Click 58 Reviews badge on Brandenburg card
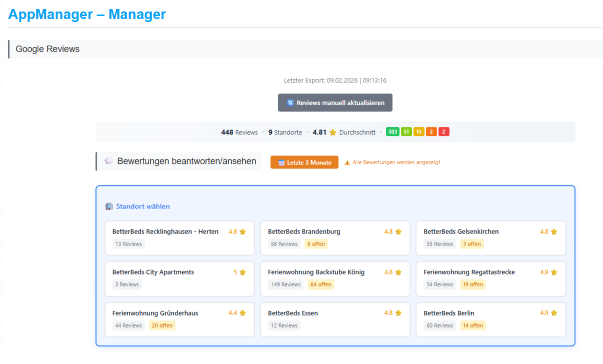This screenshot has height=364, width=603. click(284, 244)
